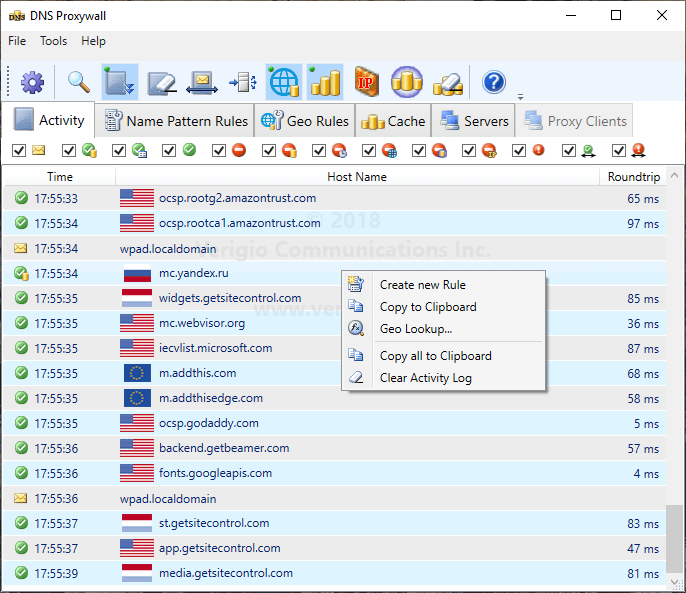Toggle the plain red stop filter checkbox

tap(219, 151)
